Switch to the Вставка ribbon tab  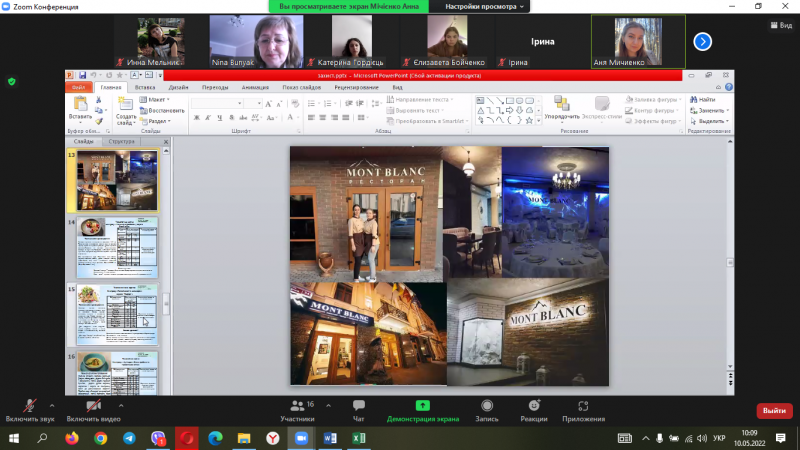pos(145,87)
